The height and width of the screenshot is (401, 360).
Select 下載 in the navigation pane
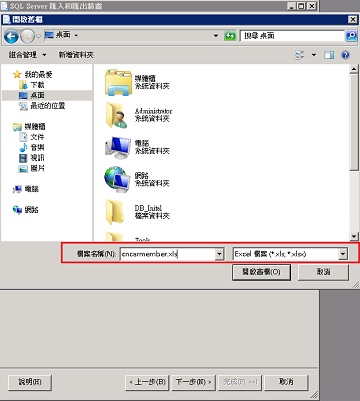37,85
